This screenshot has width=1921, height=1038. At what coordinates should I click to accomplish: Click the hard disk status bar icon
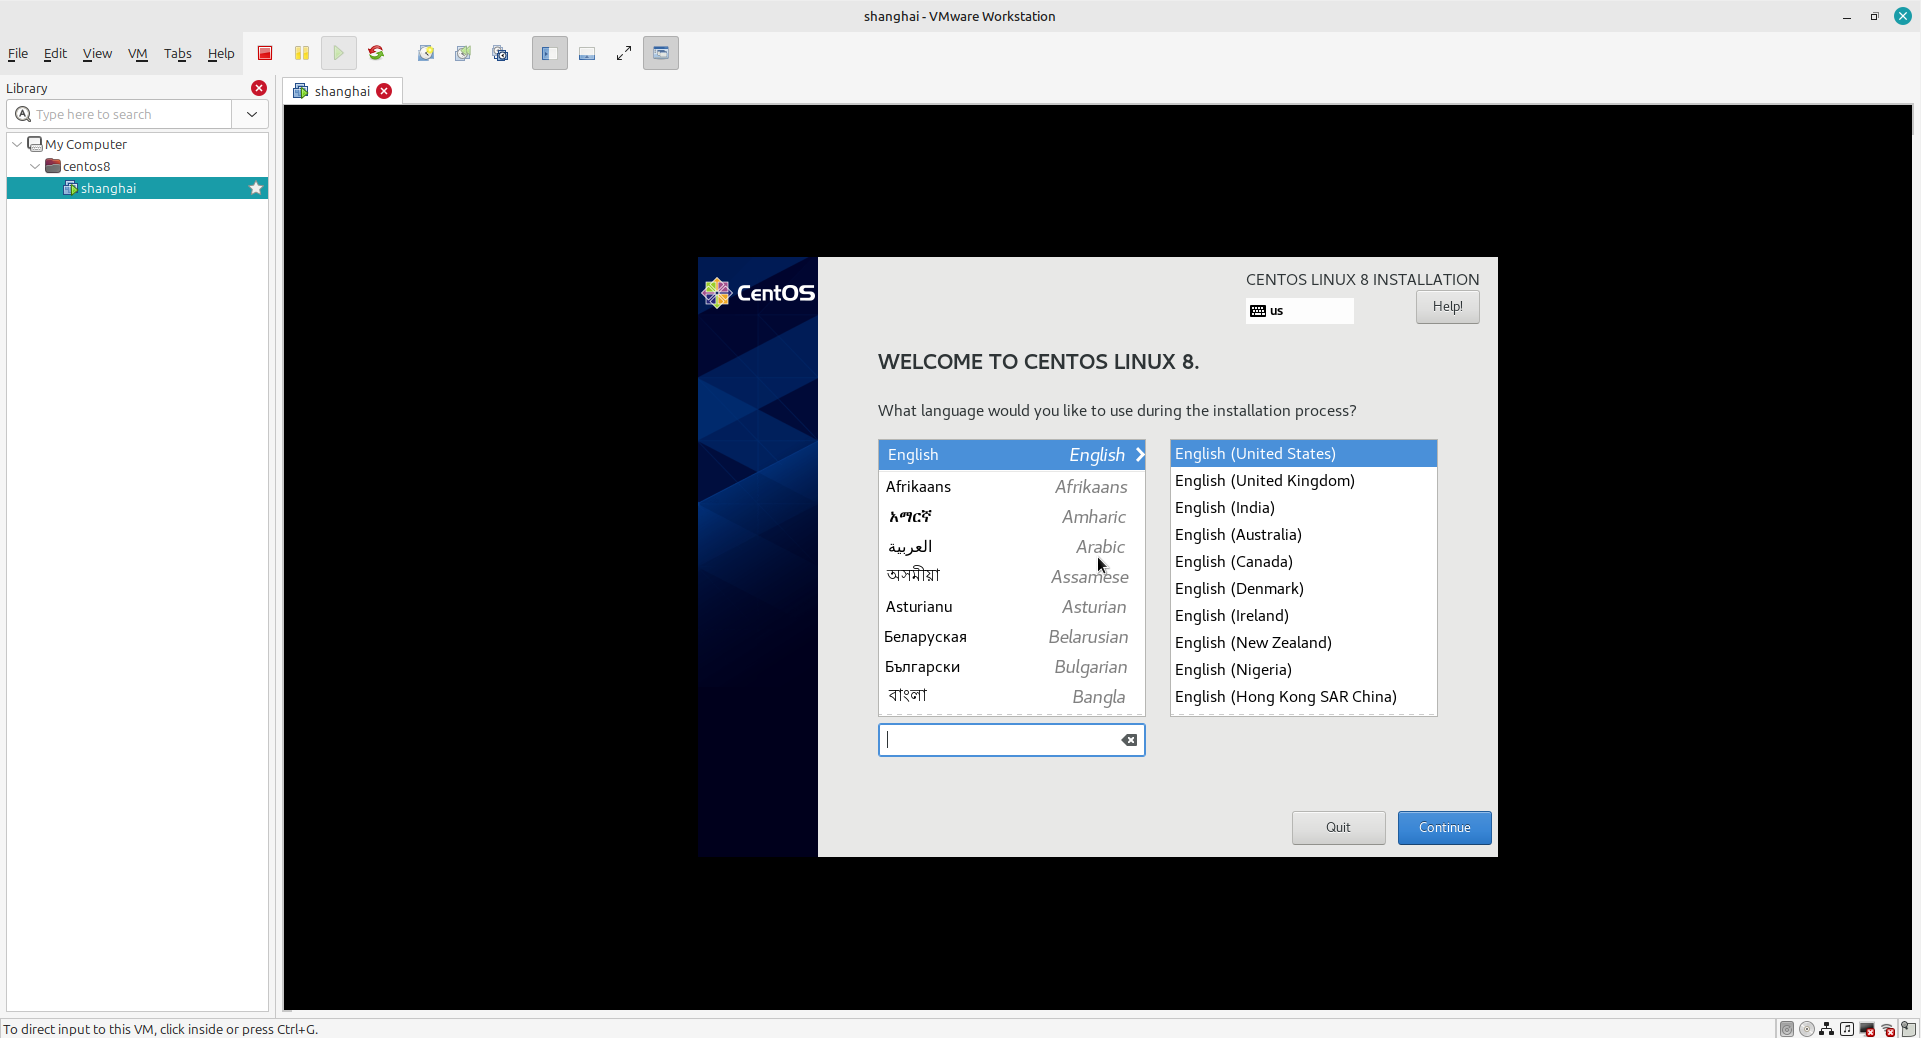click(1787, 1029)
